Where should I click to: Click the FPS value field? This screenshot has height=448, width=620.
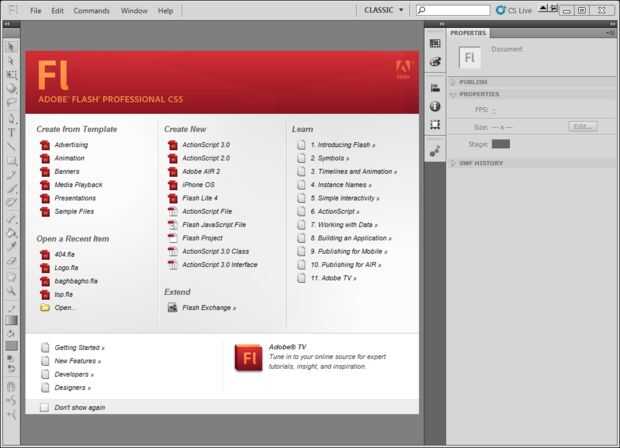coord(494,110)
